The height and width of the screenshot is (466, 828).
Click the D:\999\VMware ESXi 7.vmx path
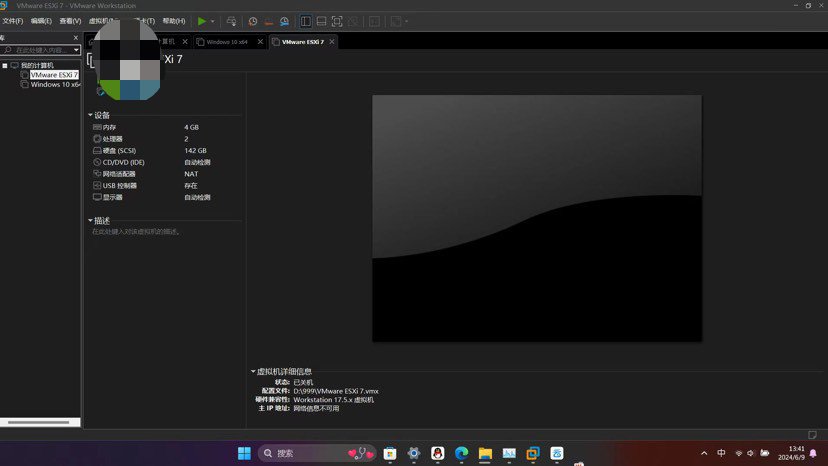[x=336, y=391]
